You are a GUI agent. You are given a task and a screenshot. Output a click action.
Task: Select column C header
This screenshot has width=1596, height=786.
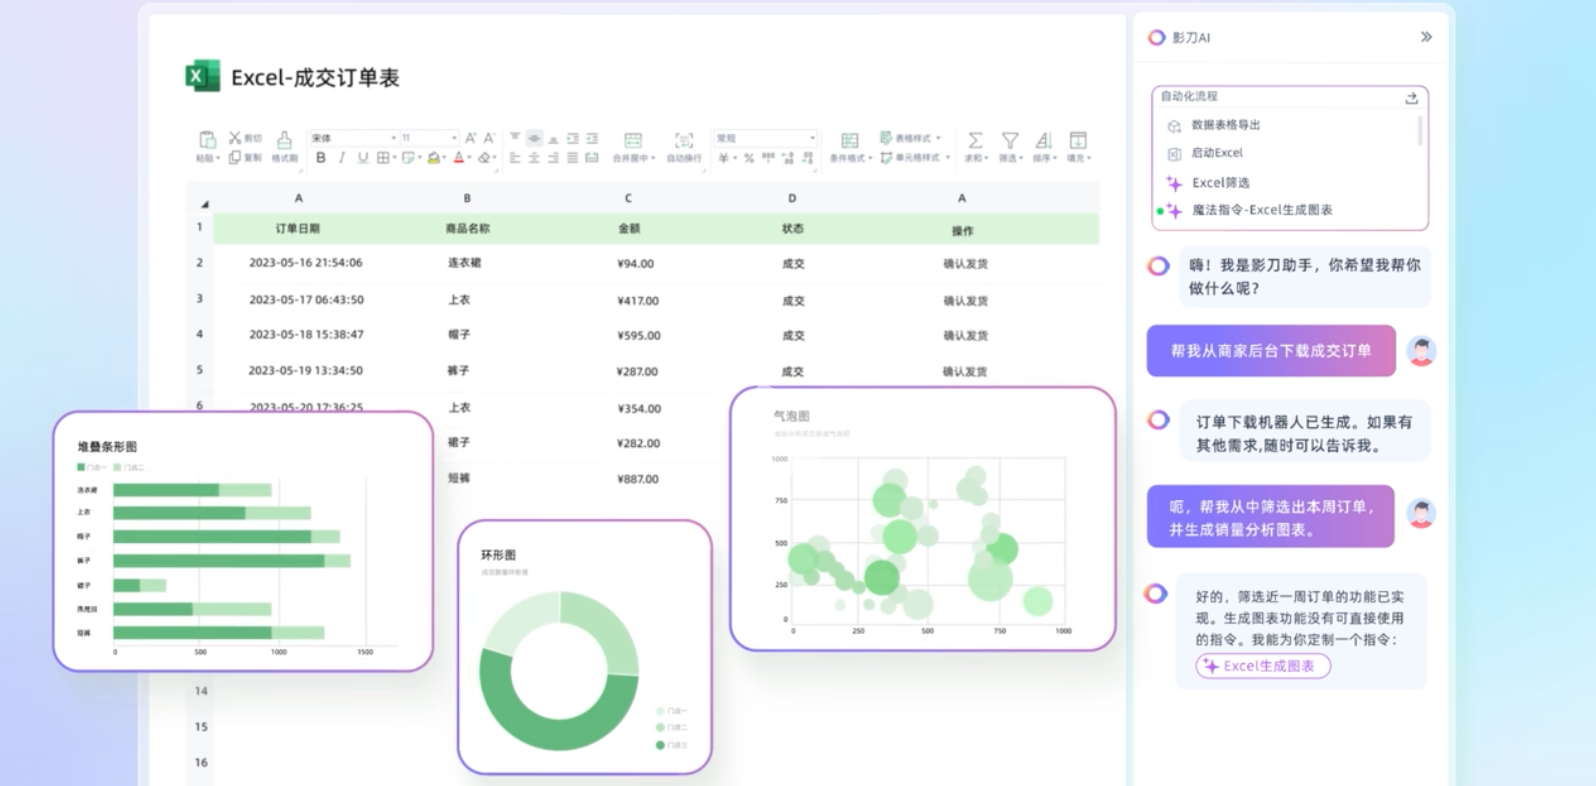pyautogui.click(x=628, y=198)
